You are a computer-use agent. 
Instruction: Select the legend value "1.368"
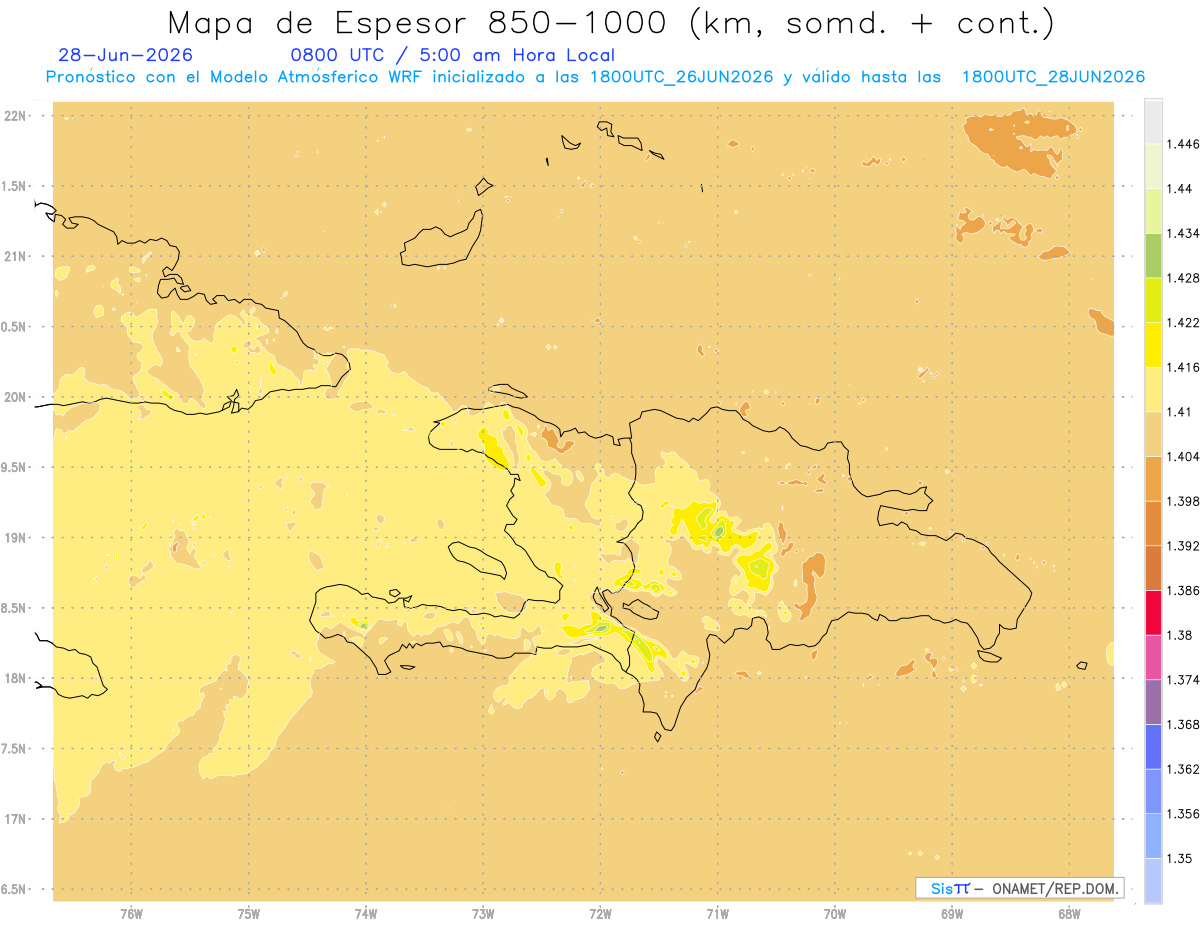(1183, 724)
